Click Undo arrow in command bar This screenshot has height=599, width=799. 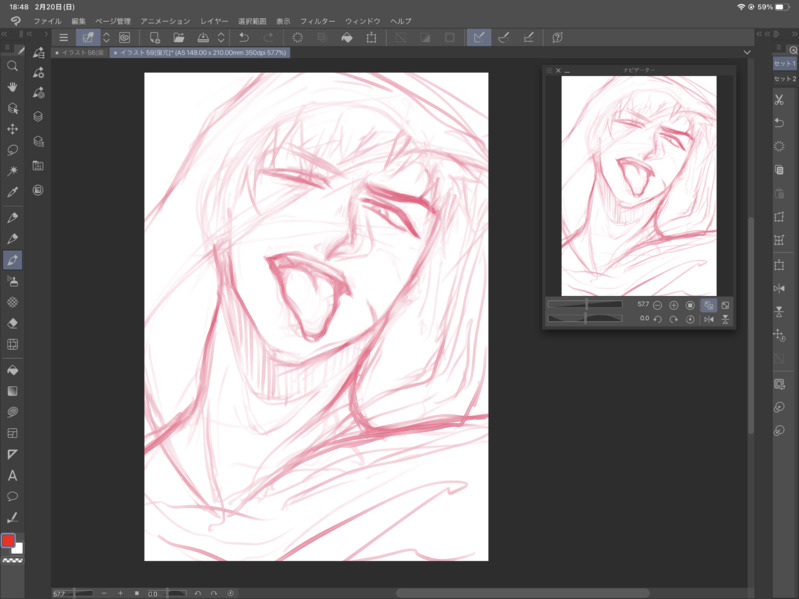pyautogui.click(x=244, y=38)
